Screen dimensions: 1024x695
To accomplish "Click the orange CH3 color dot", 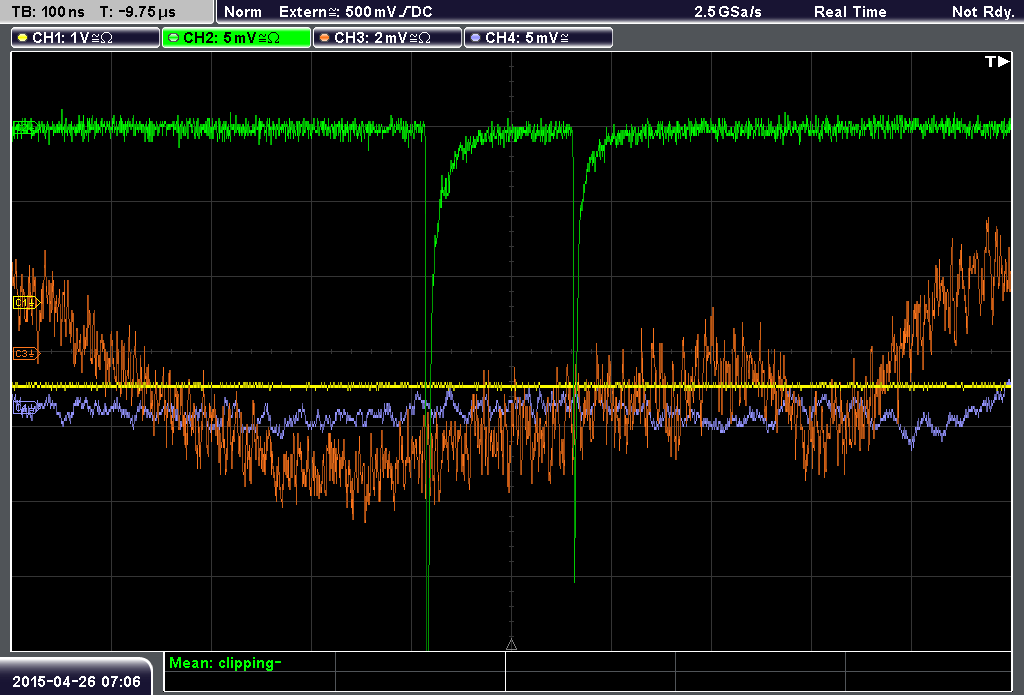I will tap(325, 38).
